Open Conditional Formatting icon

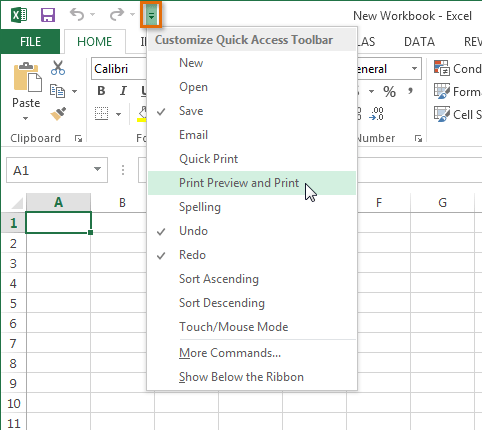pyautogui.click(x=442, y=68)
